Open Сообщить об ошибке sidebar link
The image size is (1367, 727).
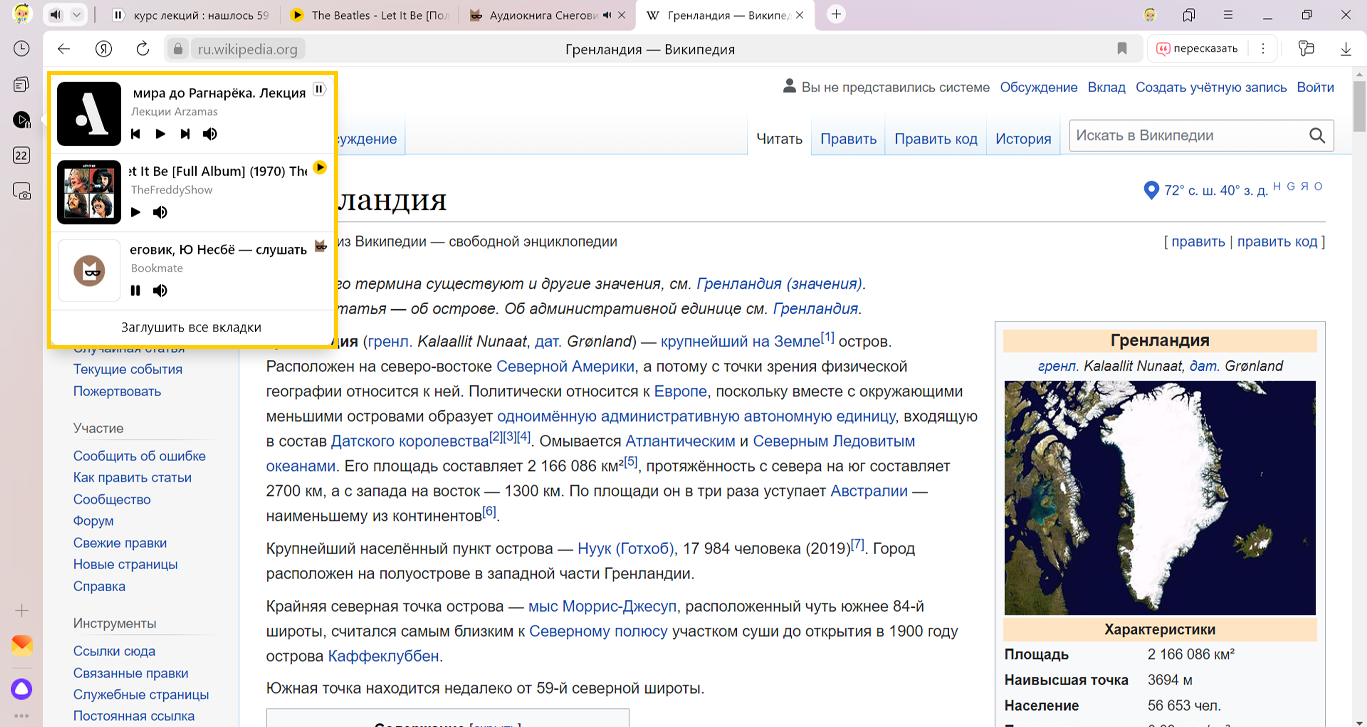point(139,456)
